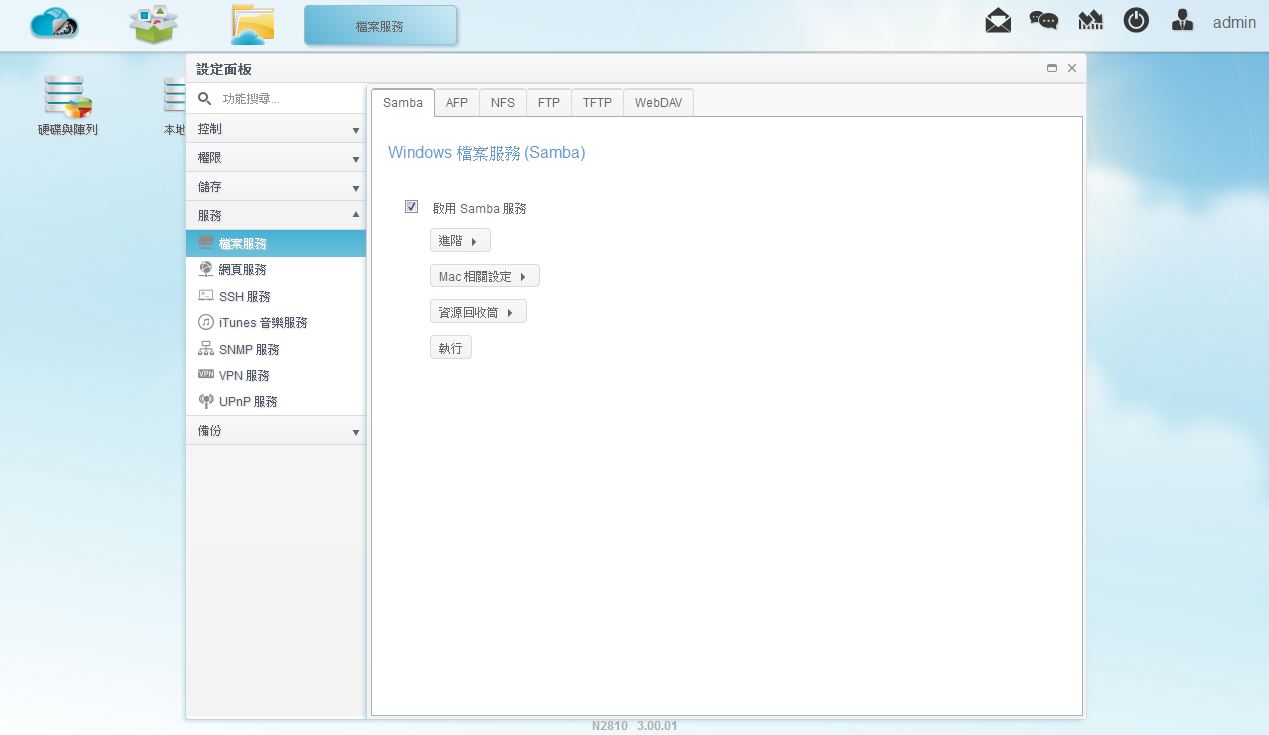The height and width of the screenshot is (735, 1269).
Task: Select UPnP 服務 in sidebar
Action: [x=276, y=402]
